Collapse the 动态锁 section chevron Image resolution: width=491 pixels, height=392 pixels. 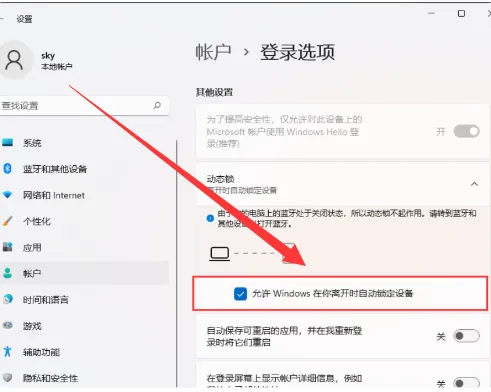click(x=474, y=184)
